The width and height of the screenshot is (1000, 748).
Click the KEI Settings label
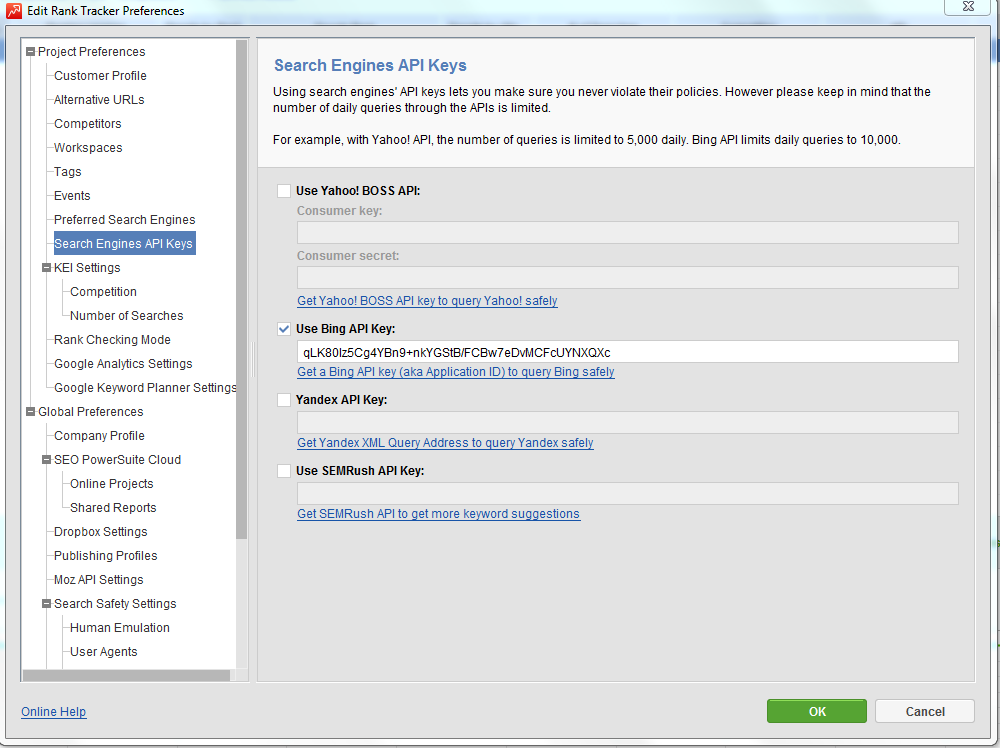coord(87,268)
